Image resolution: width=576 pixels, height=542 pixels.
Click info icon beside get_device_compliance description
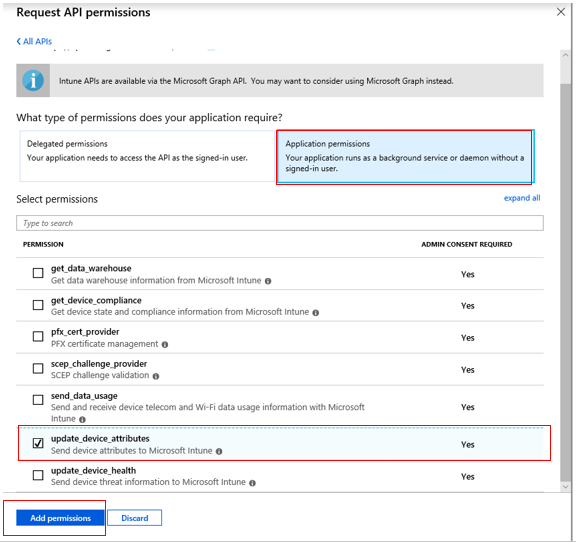coord(316,313)
